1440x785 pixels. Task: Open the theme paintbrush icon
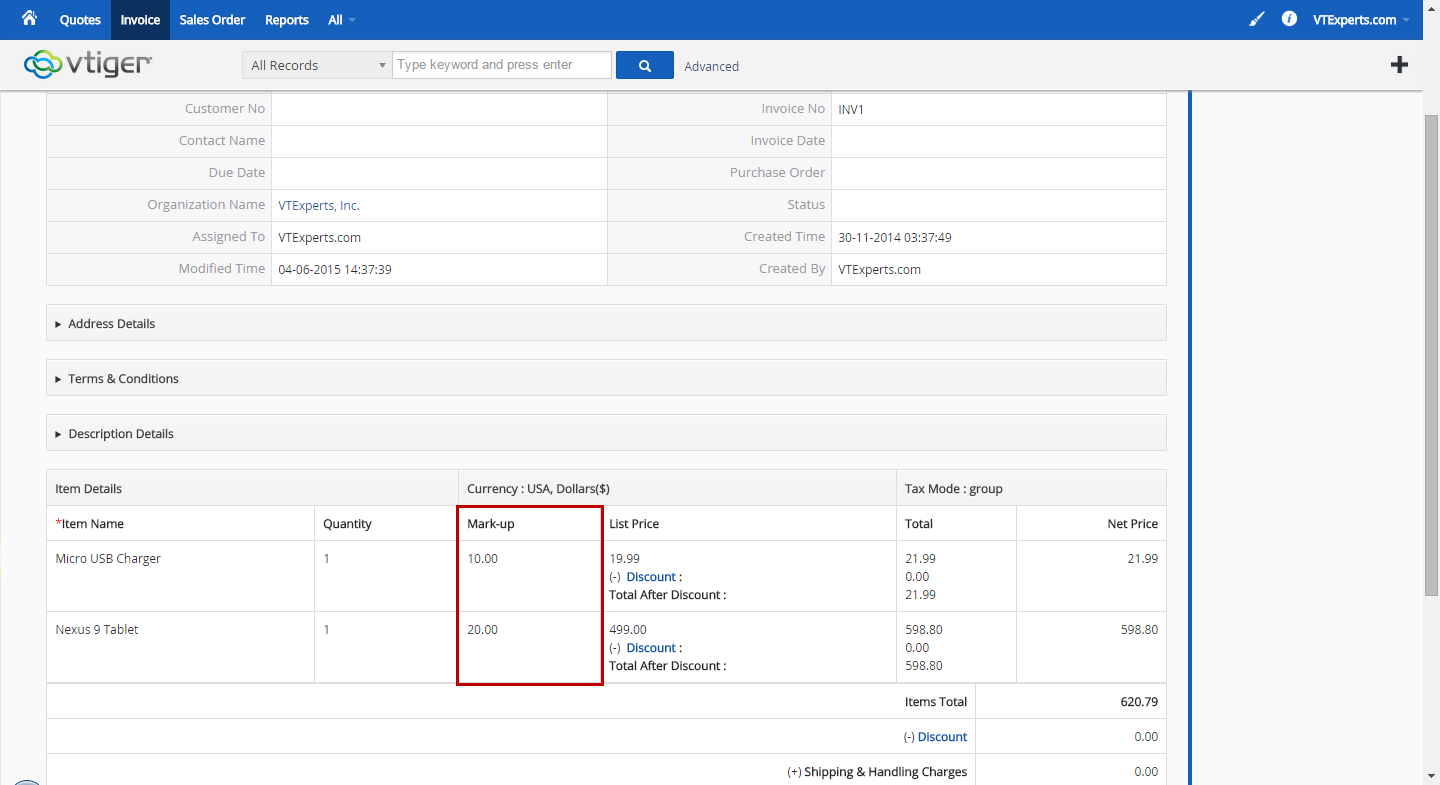pyautogui.click(x=1257, y=19)
